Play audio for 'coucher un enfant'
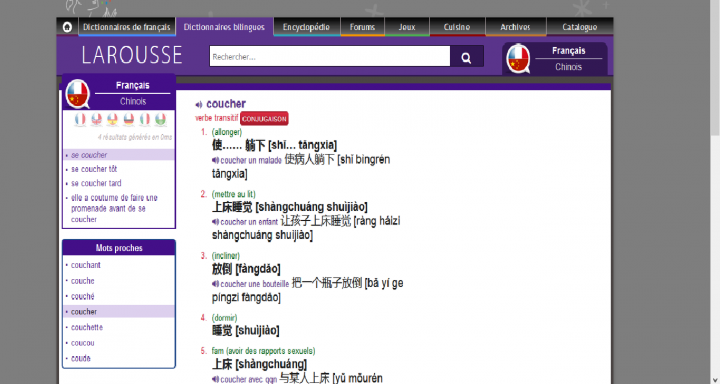 (x=215, y=222)
